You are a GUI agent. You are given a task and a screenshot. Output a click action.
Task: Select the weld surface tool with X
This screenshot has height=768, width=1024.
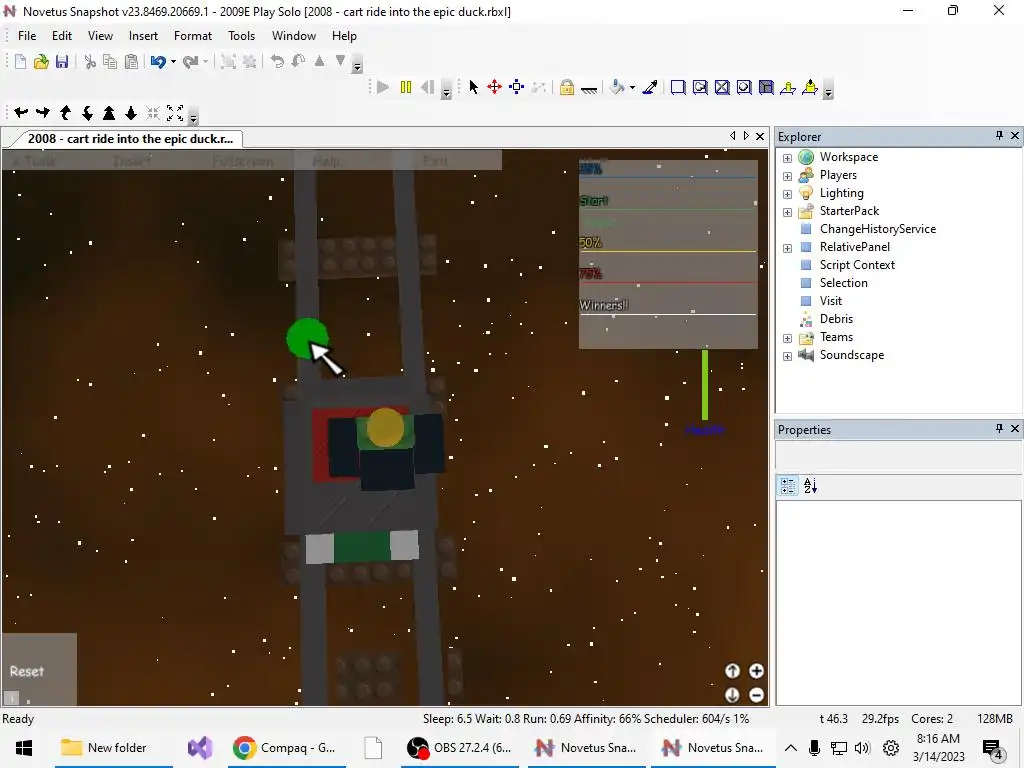[722, 87]
